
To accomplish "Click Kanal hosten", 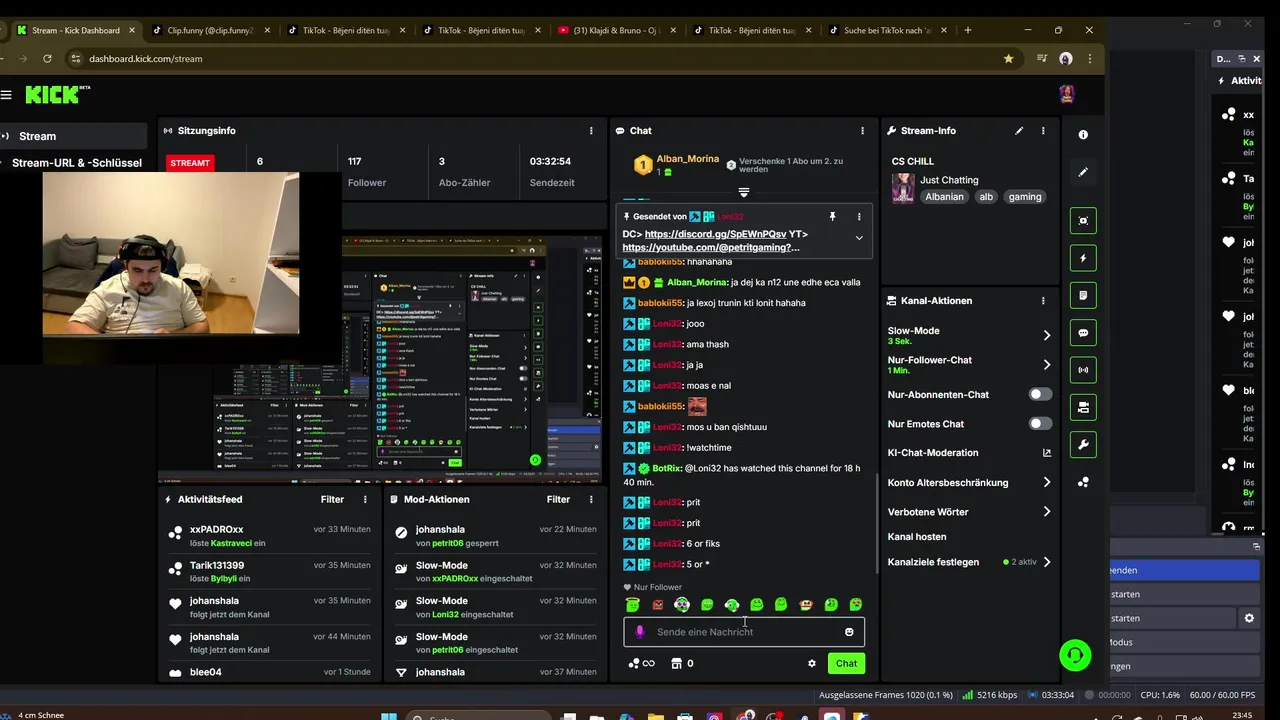I will (x=917, y=537).
